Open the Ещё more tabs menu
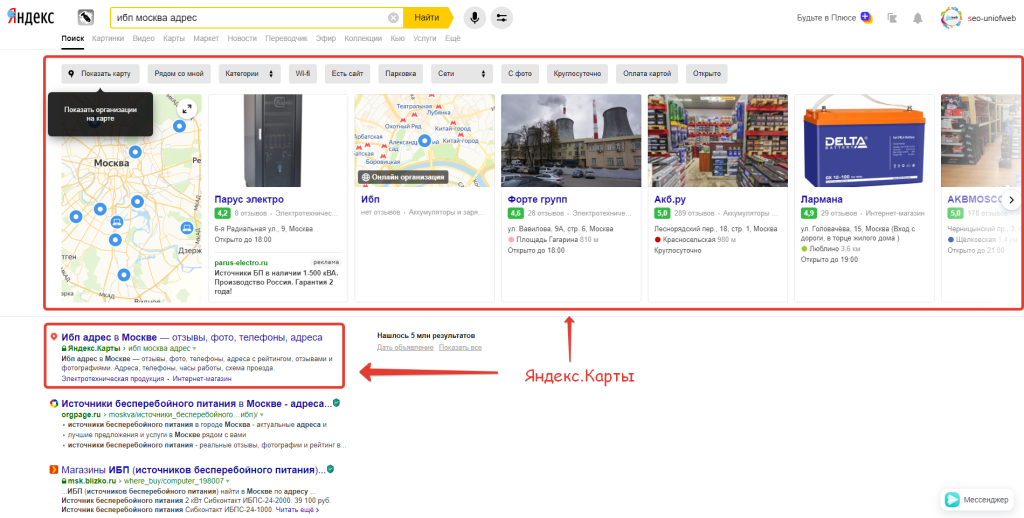1024x518 pixels. [x=453, y=39]
